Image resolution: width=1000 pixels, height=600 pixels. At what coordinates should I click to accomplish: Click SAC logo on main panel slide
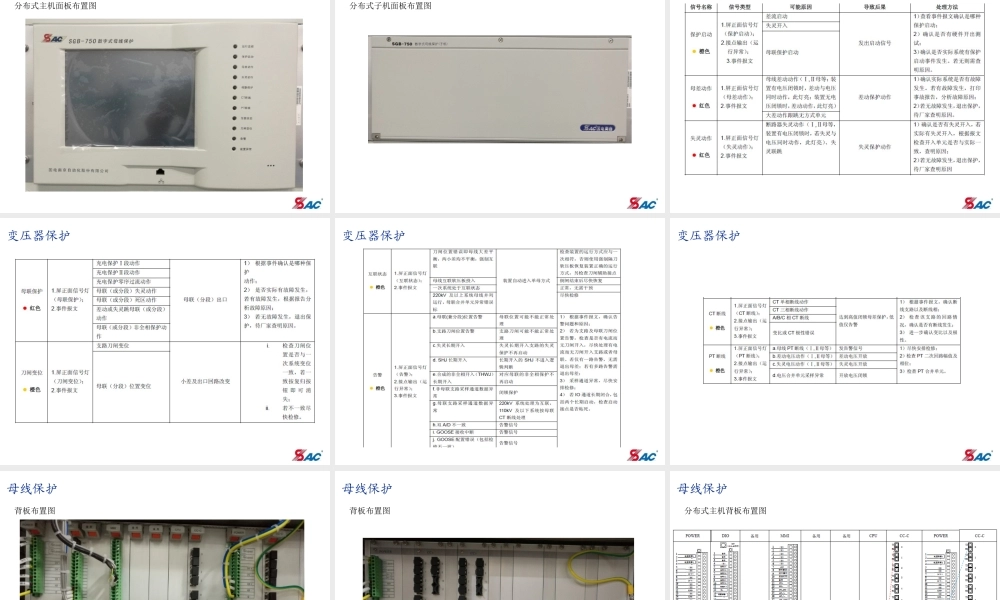pos(307,203)
